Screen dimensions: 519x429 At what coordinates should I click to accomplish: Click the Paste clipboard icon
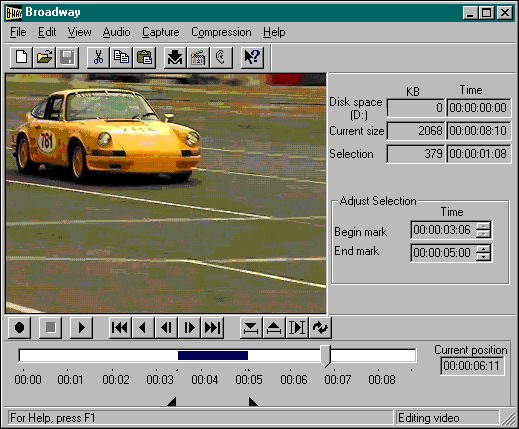[144, 58]
